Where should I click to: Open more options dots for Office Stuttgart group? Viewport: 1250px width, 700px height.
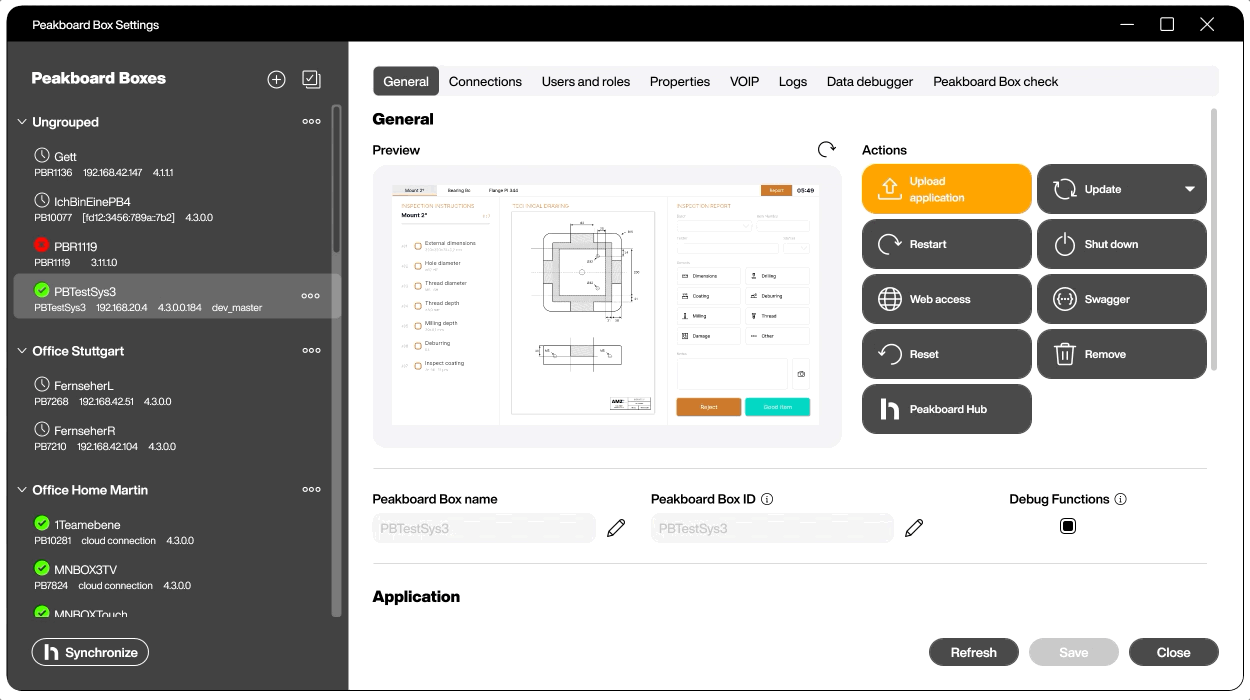pos(312,351)
